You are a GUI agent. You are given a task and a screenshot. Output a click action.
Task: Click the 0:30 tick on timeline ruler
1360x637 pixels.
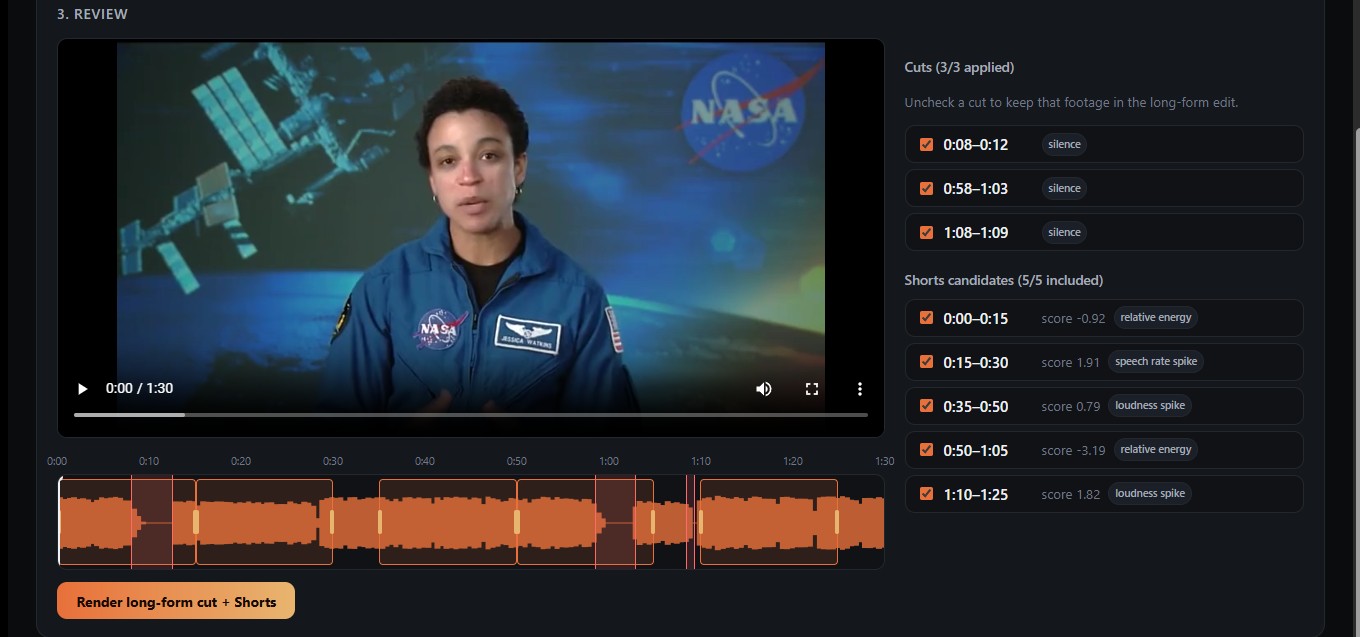coord(333,461)
